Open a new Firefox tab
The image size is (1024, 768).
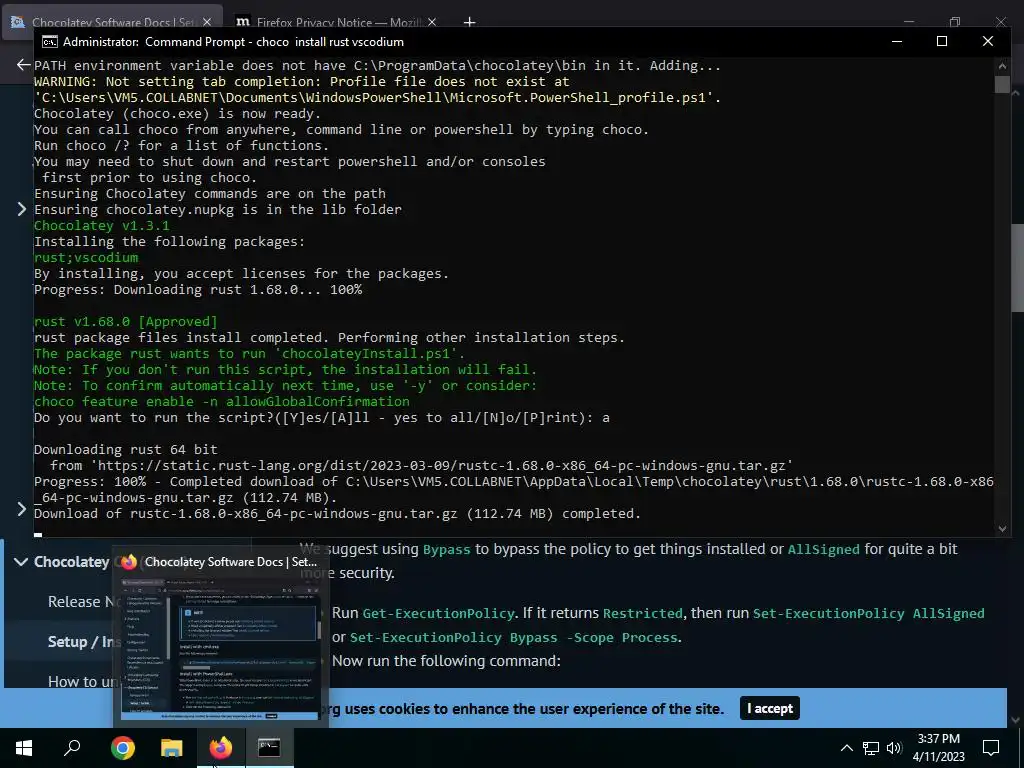(470, 22)
